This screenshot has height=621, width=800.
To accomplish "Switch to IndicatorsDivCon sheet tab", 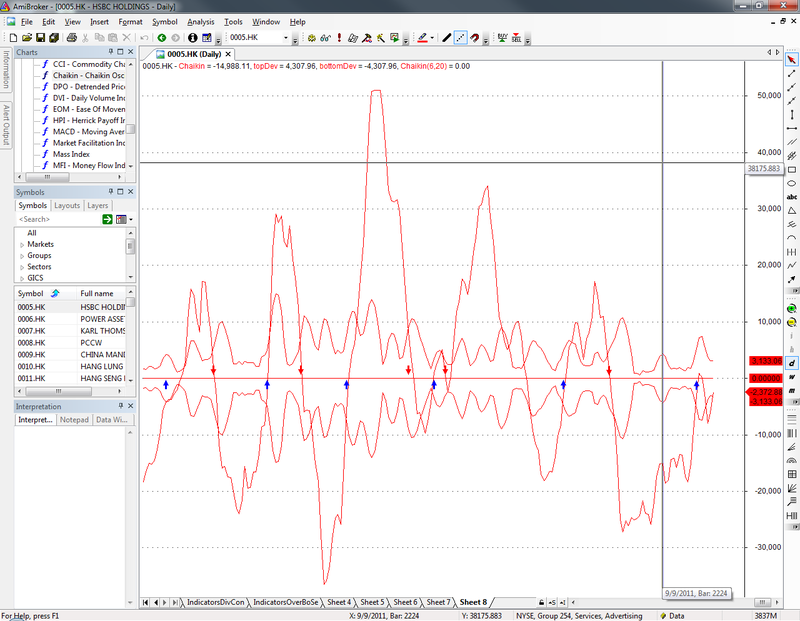I will 215,603.
